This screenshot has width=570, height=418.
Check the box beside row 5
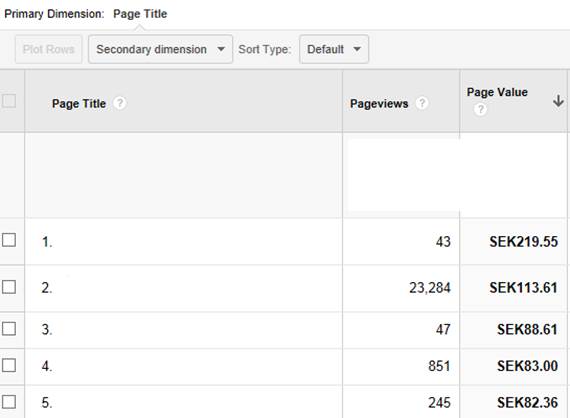tap(9, 402)
